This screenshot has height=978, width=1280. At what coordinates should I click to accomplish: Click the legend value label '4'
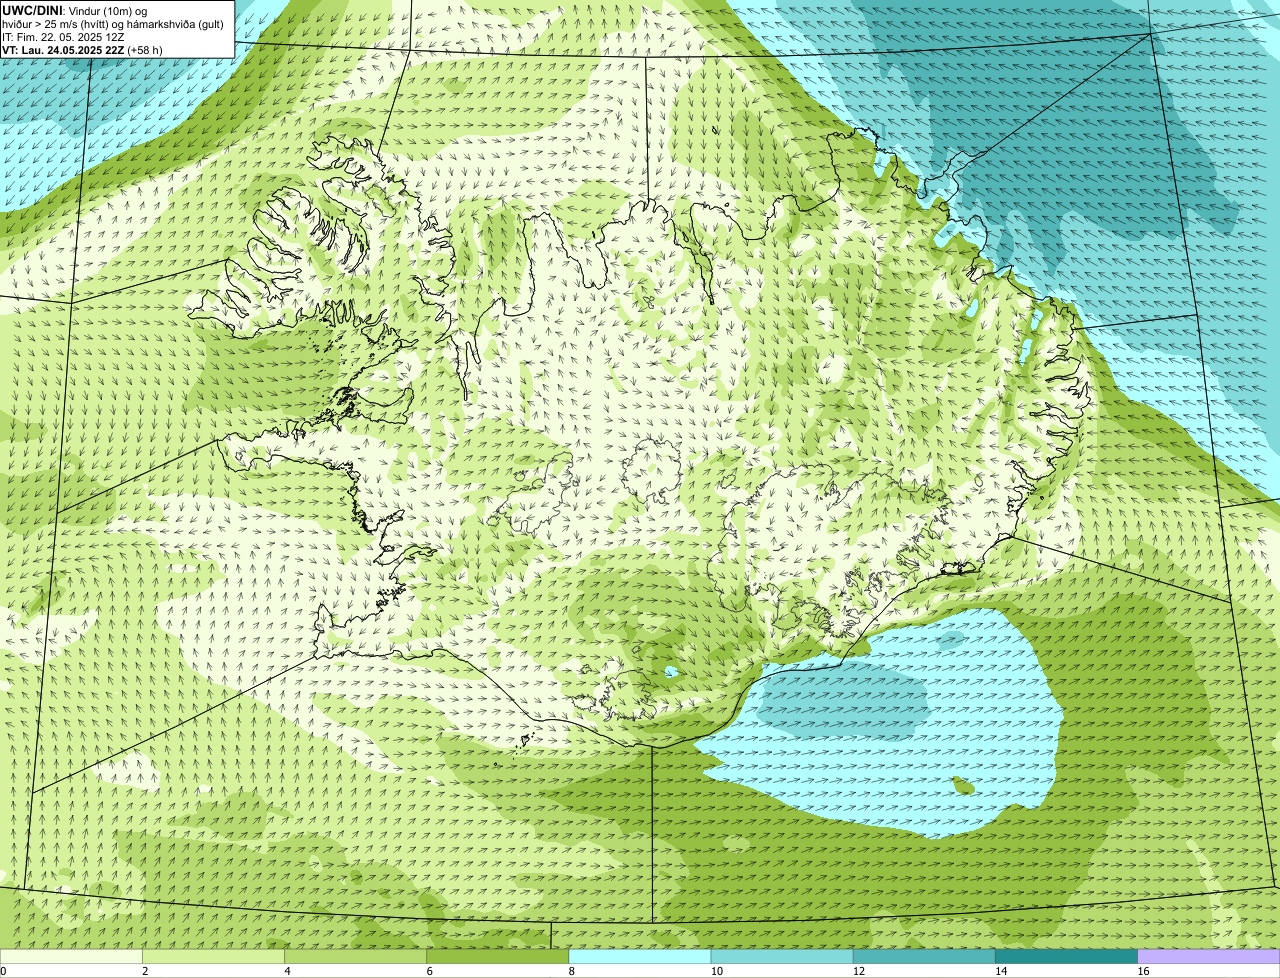287,971
